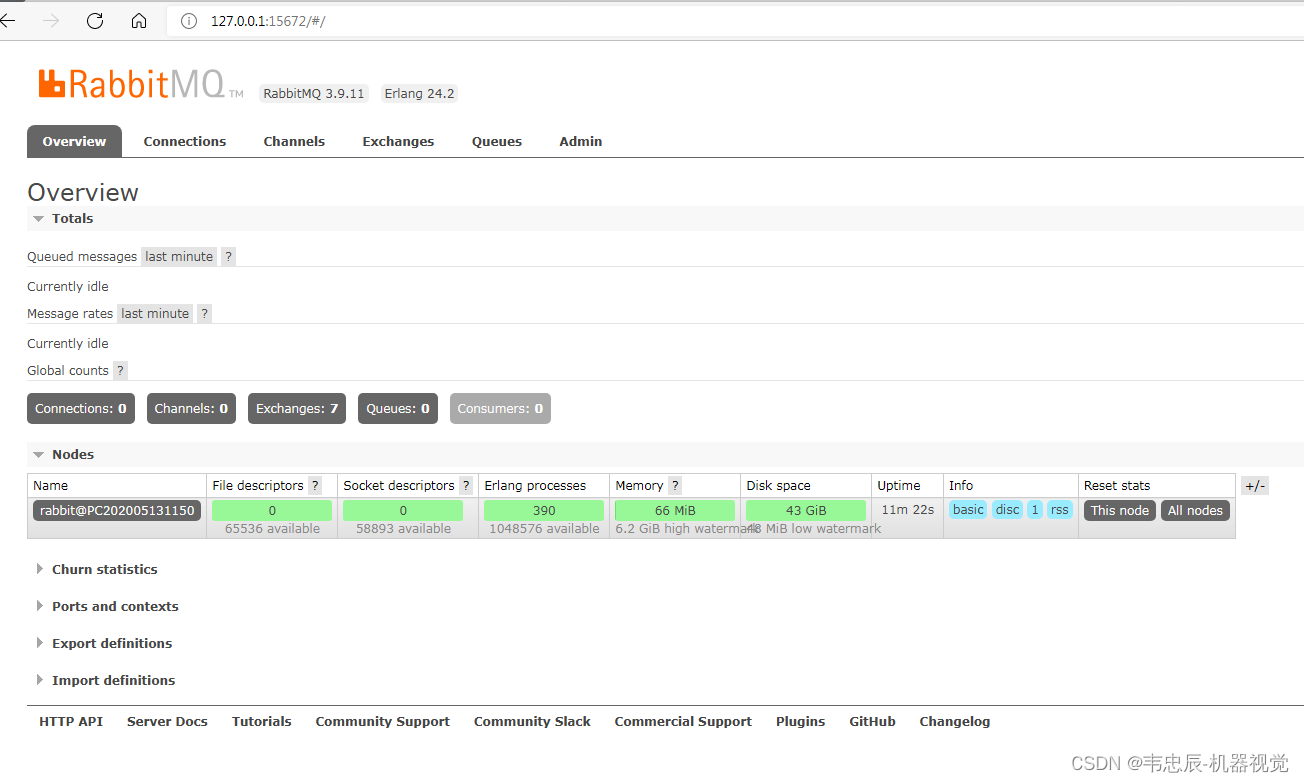Open the Plugins footer link
The width and height of the screenshot is (1304, 782).
(x=801, y=721)
